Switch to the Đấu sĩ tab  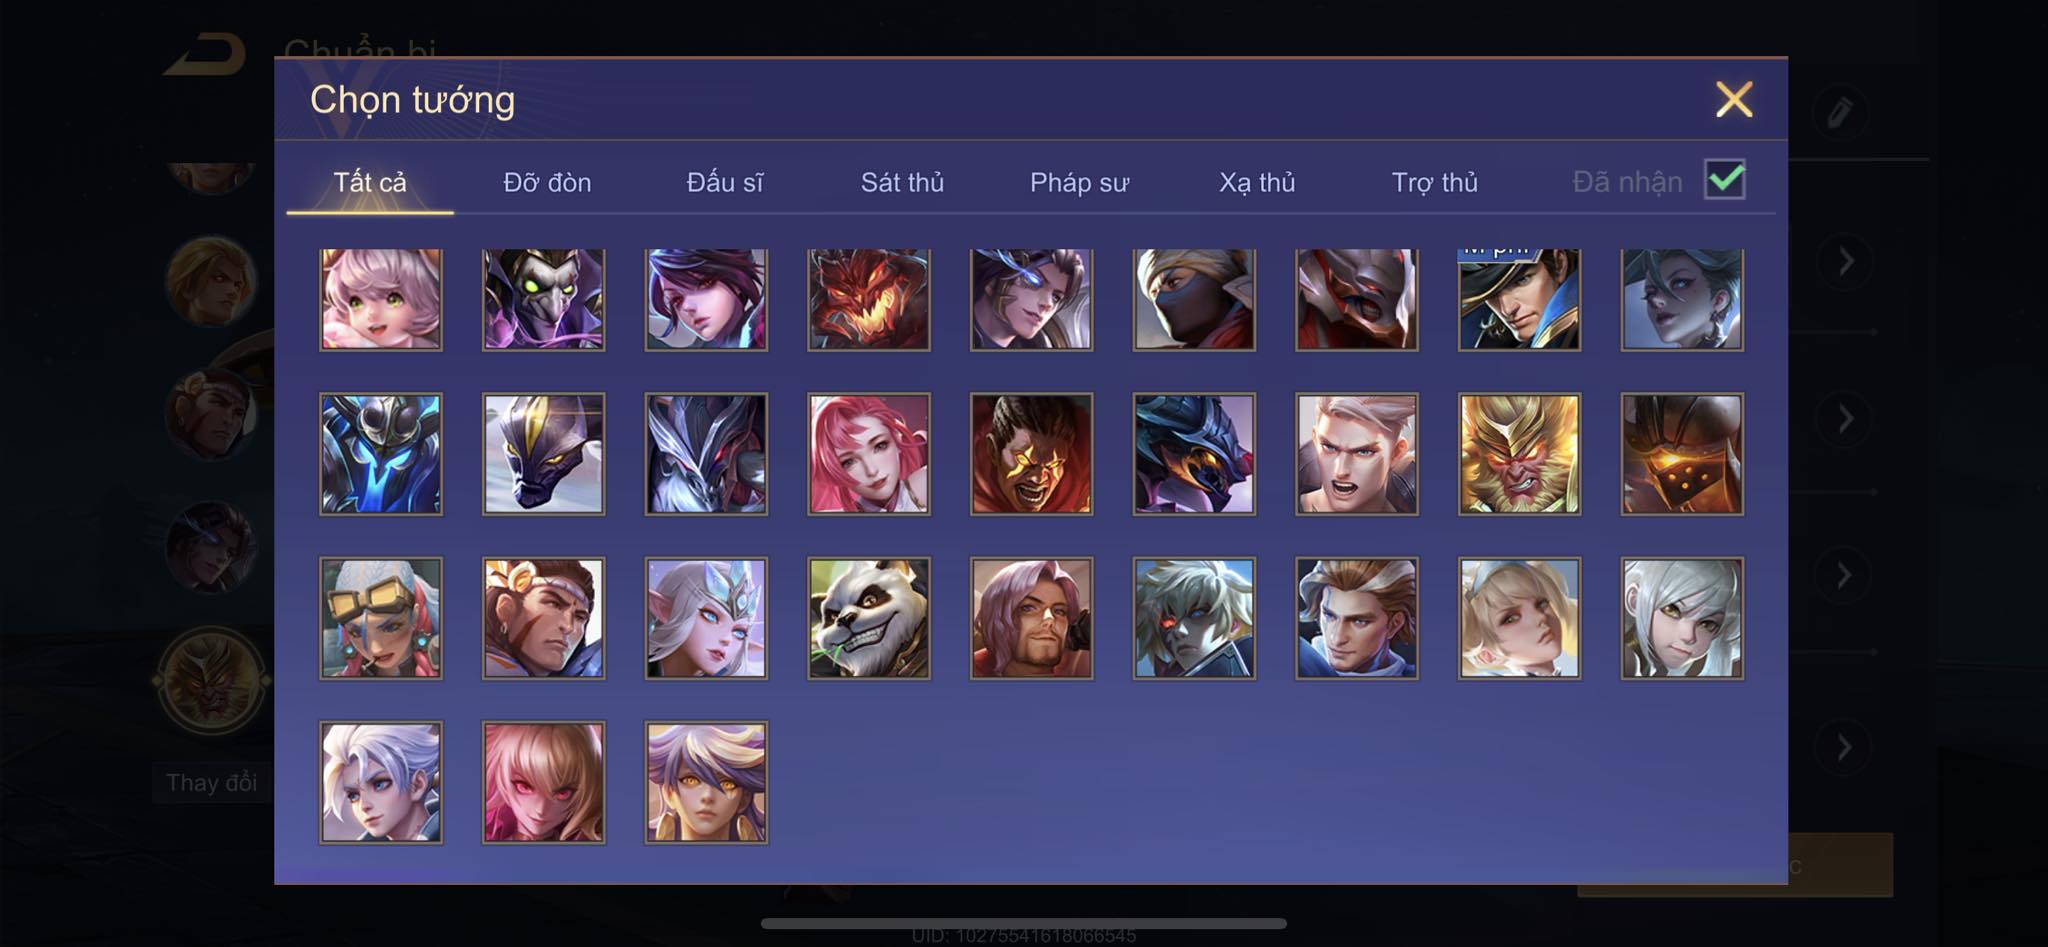724,183
